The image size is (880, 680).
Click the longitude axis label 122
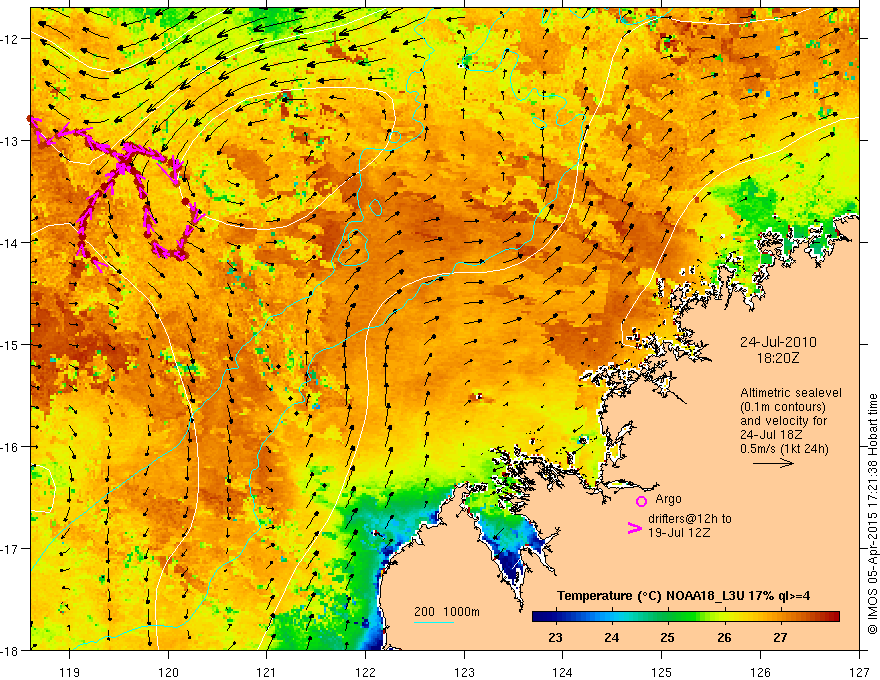[x=365, y=672]
